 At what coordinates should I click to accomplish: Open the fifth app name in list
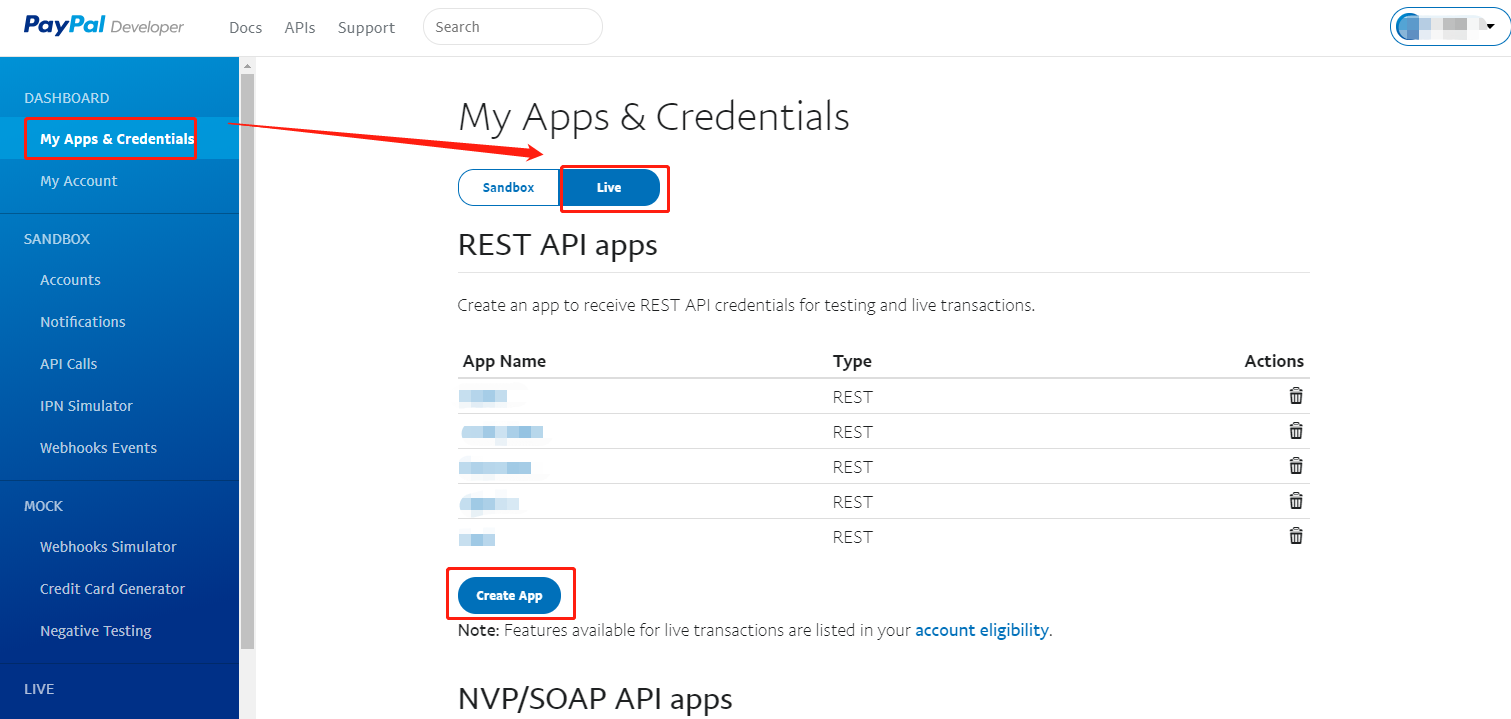point(478,538)
